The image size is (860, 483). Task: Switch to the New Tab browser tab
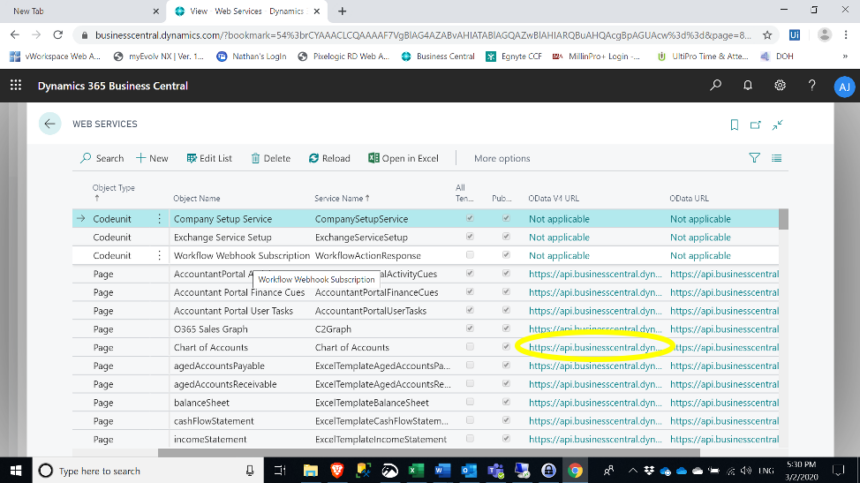click(x=82, y=11)
